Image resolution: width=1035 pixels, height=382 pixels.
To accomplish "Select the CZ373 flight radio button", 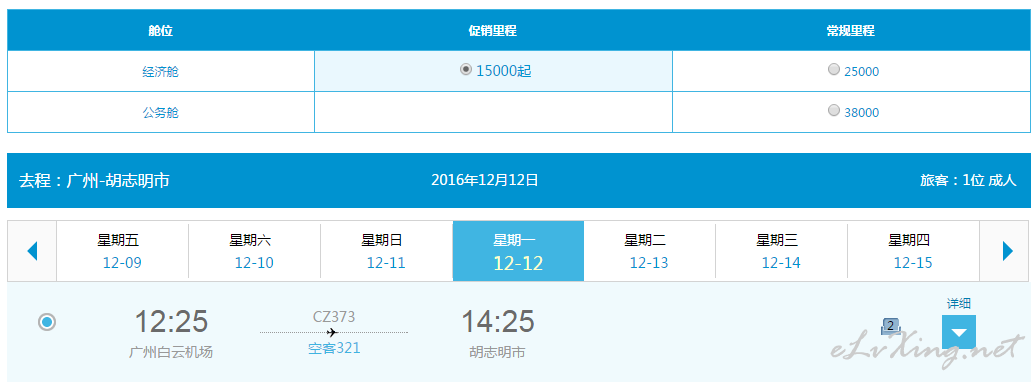I will tap(47, 322).
